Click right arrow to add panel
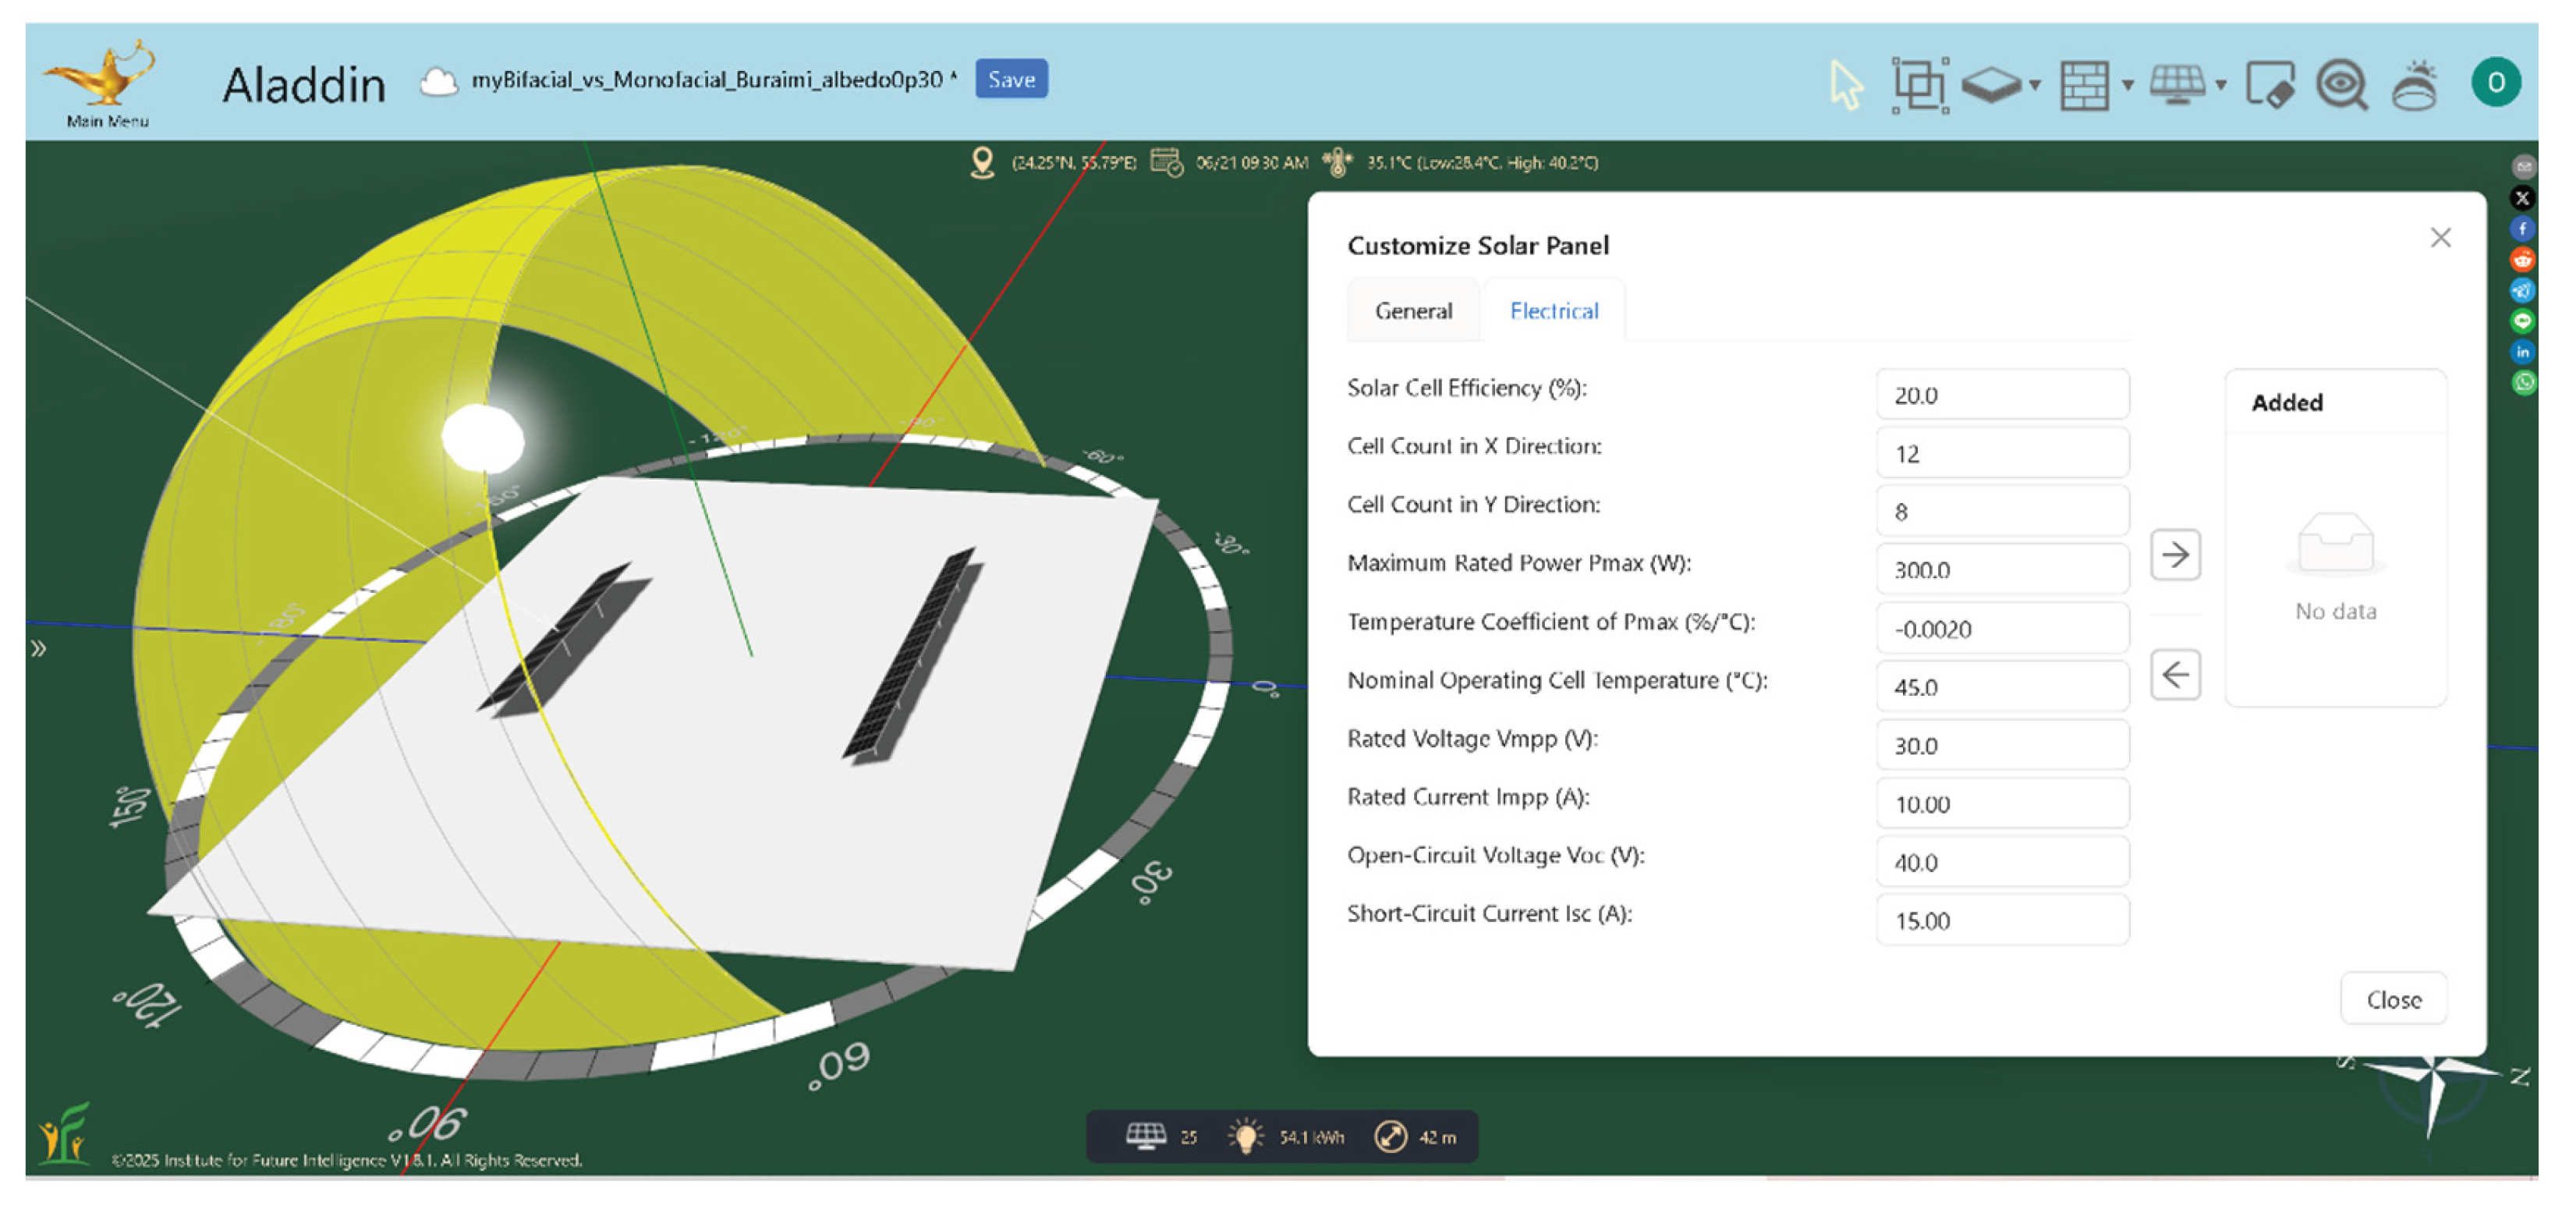 pos(2175,555)
